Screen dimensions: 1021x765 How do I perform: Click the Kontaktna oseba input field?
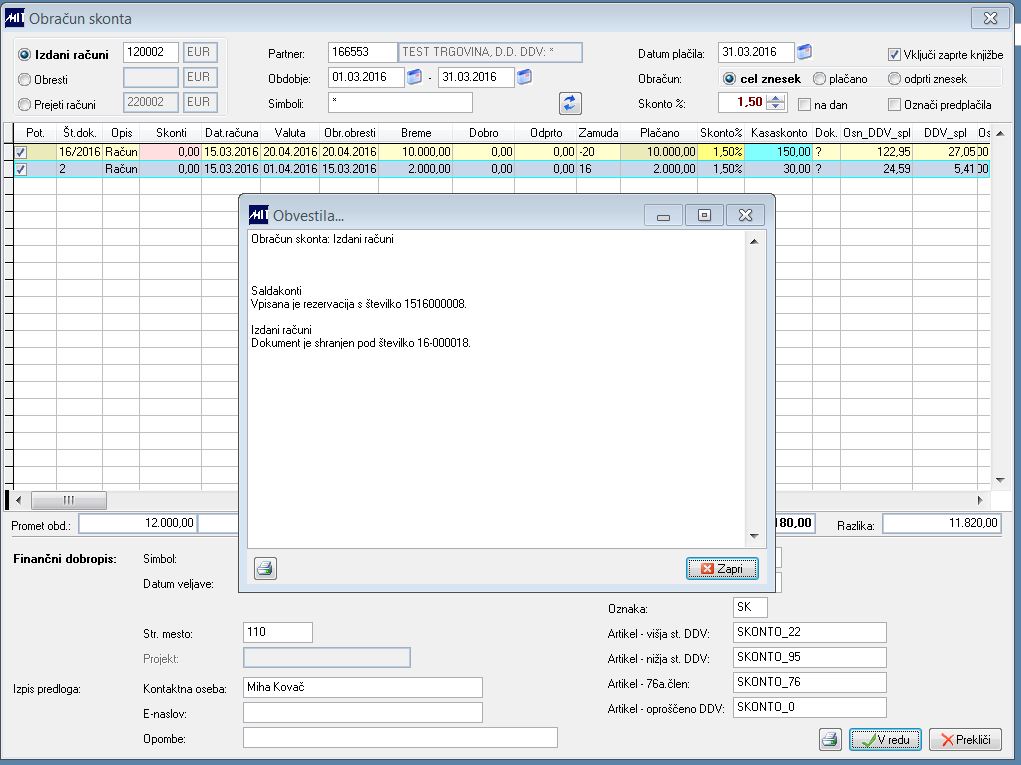(x=363, y=688)
